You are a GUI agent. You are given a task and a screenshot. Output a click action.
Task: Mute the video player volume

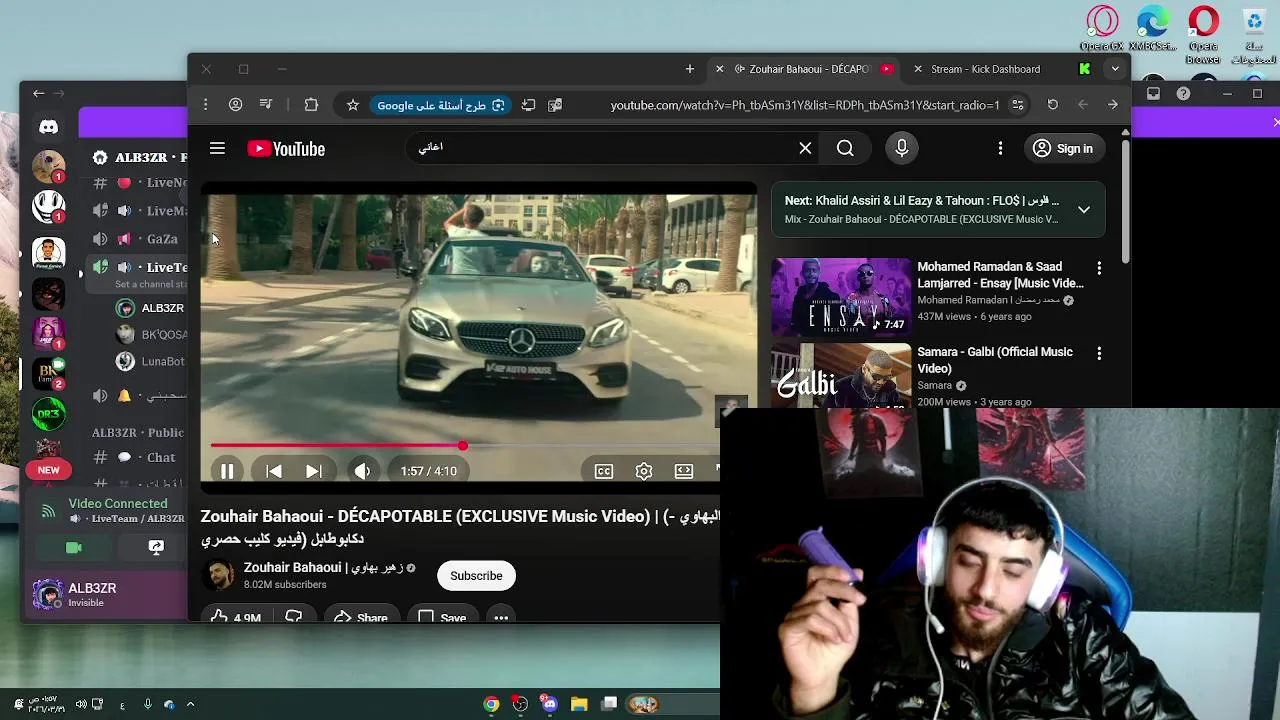362,471
